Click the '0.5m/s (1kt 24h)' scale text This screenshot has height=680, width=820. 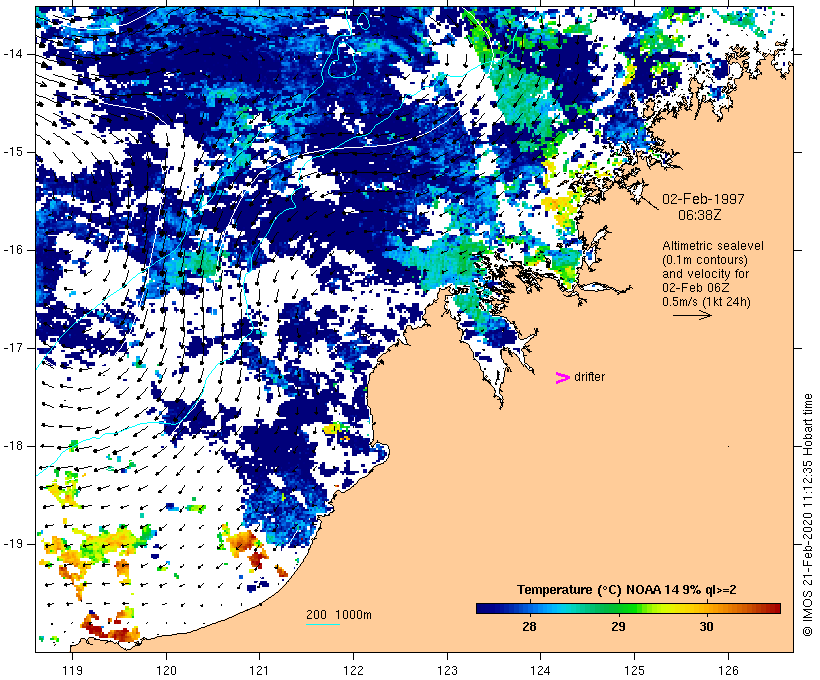[706, 302]
